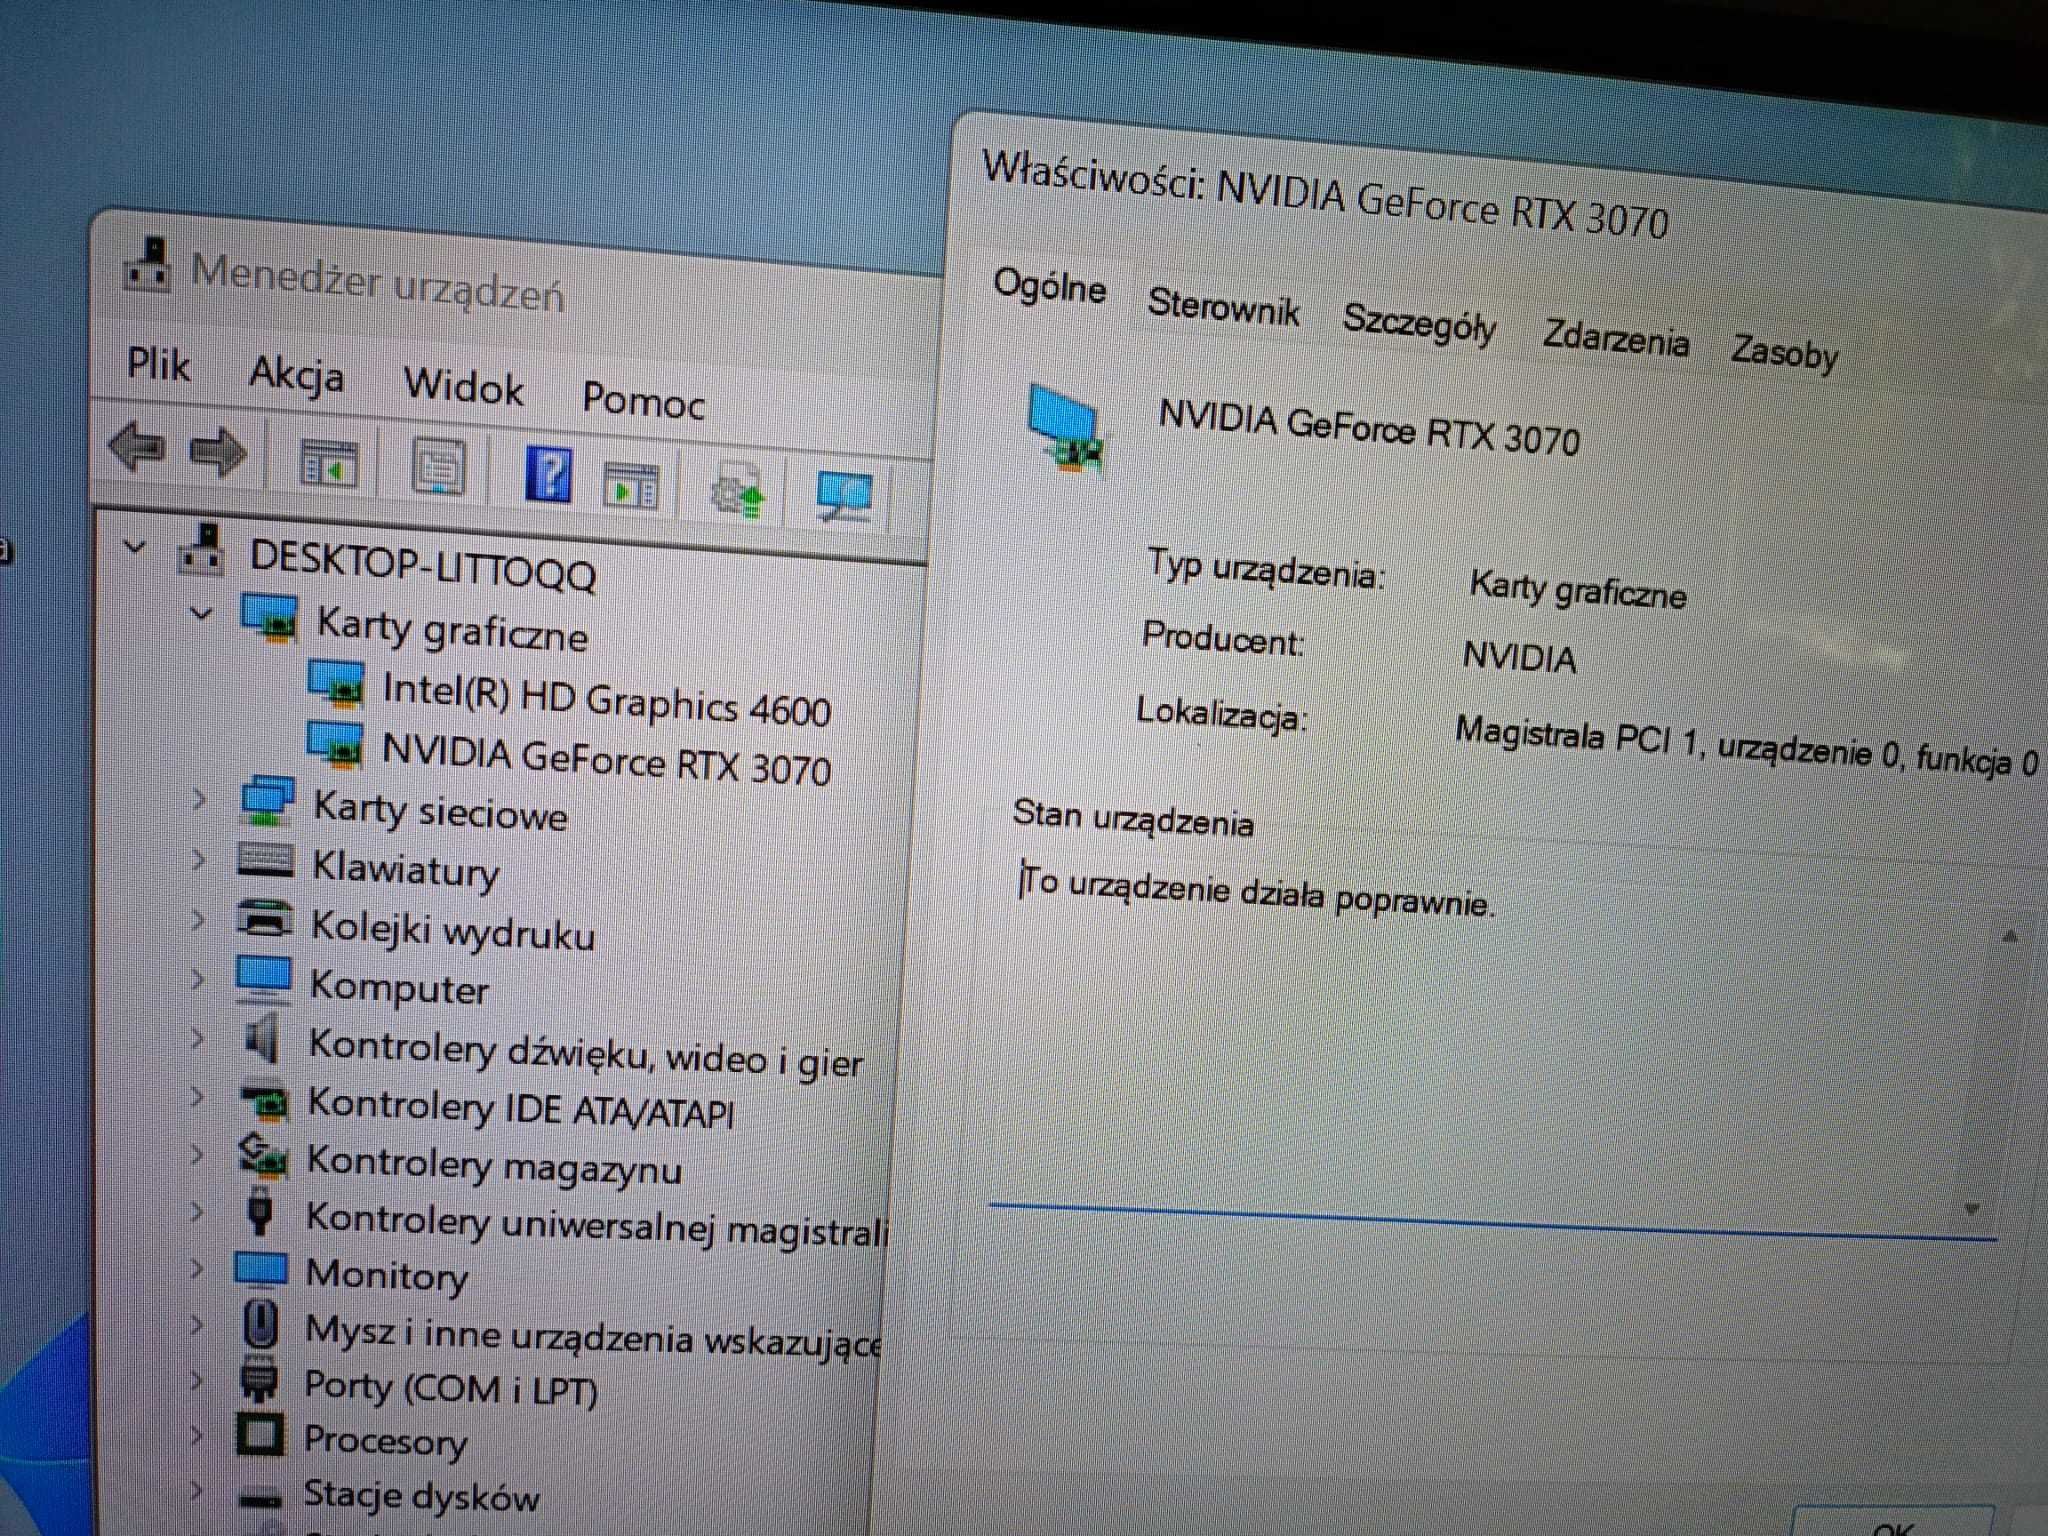Click Scan for hardware changes icon

click(x=844, y=496)
